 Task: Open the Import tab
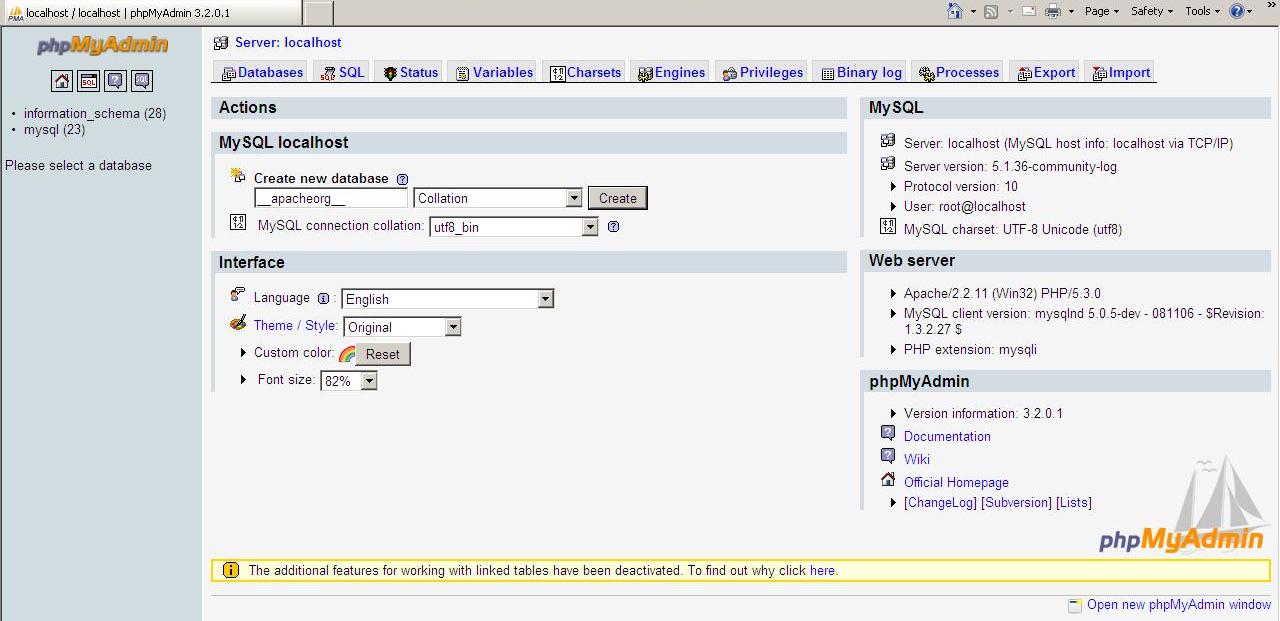(1120, 72)
